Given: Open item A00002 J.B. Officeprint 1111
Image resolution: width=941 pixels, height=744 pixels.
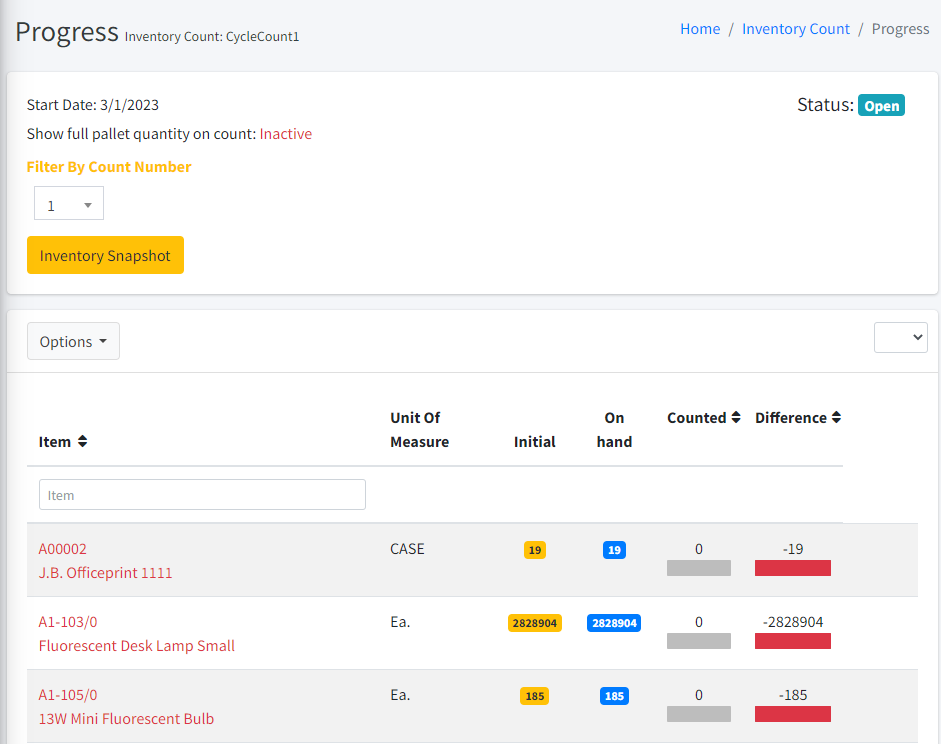Looking at the screenshot, I should [x=63, y=549].
